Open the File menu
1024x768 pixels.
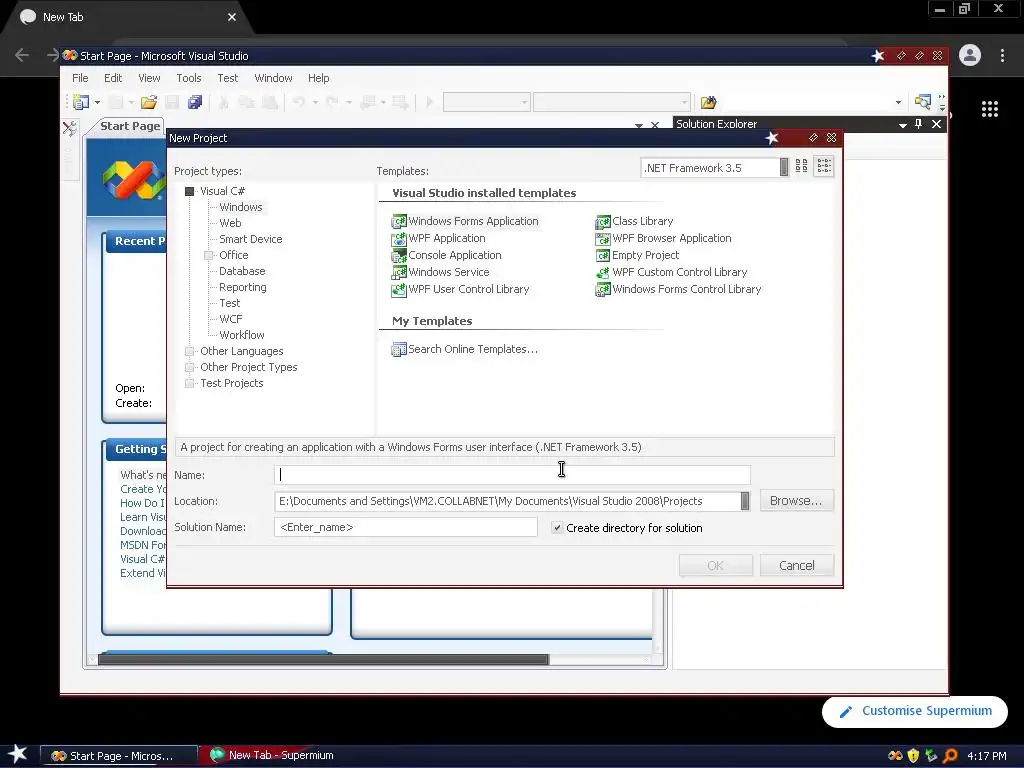[80, 78]
